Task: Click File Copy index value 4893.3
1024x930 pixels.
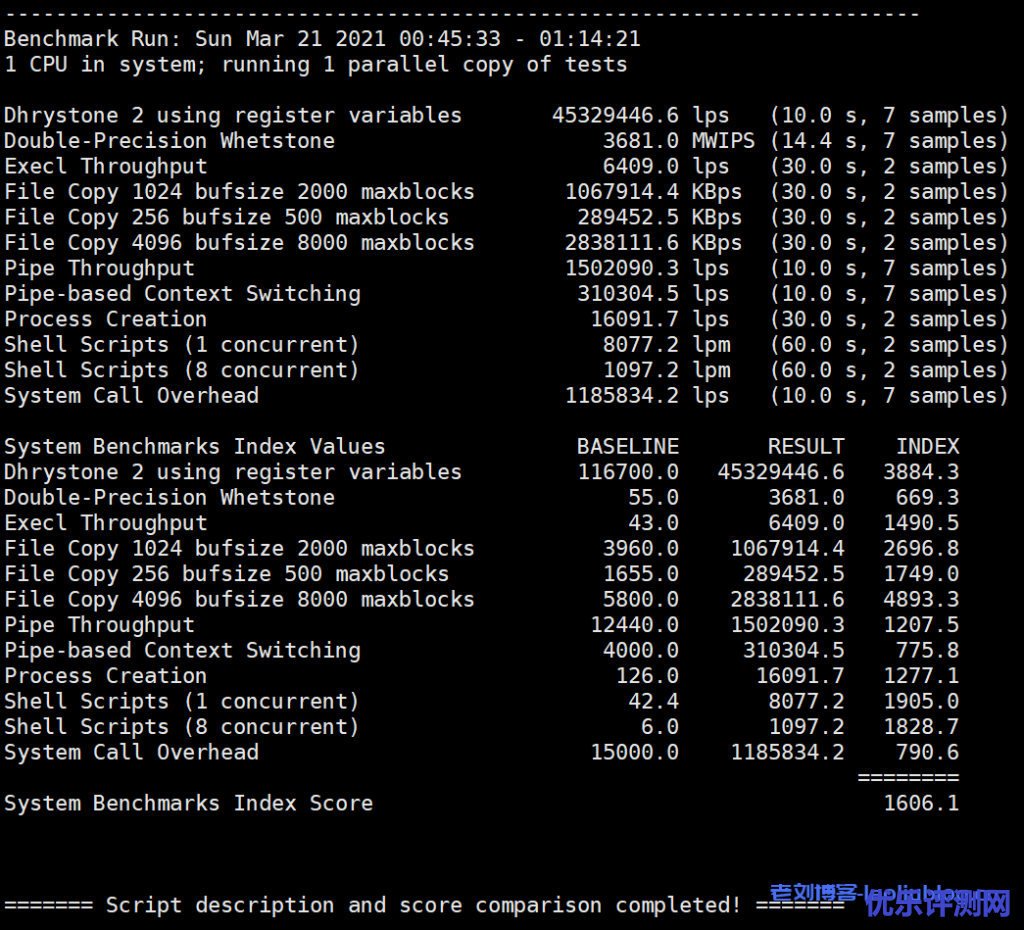Action: tap(921, 600)
